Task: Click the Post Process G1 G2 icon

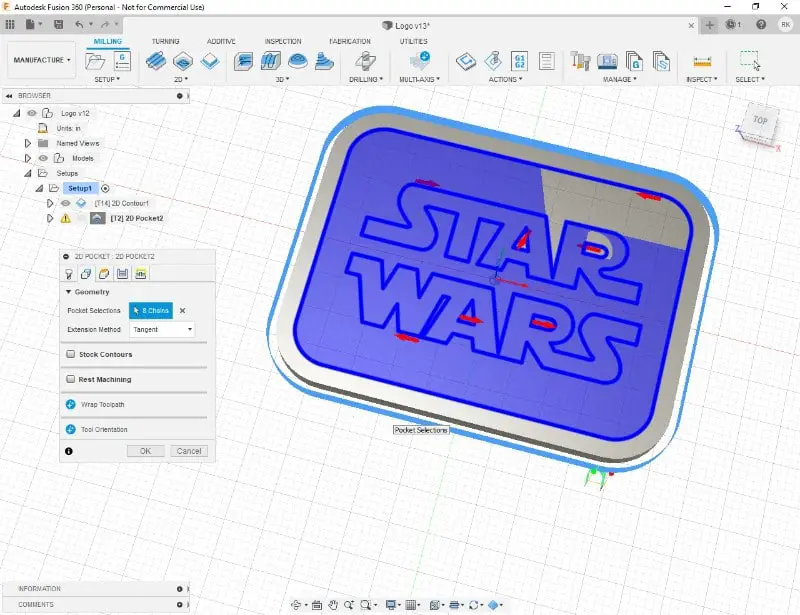Action: tap(519, 62)
